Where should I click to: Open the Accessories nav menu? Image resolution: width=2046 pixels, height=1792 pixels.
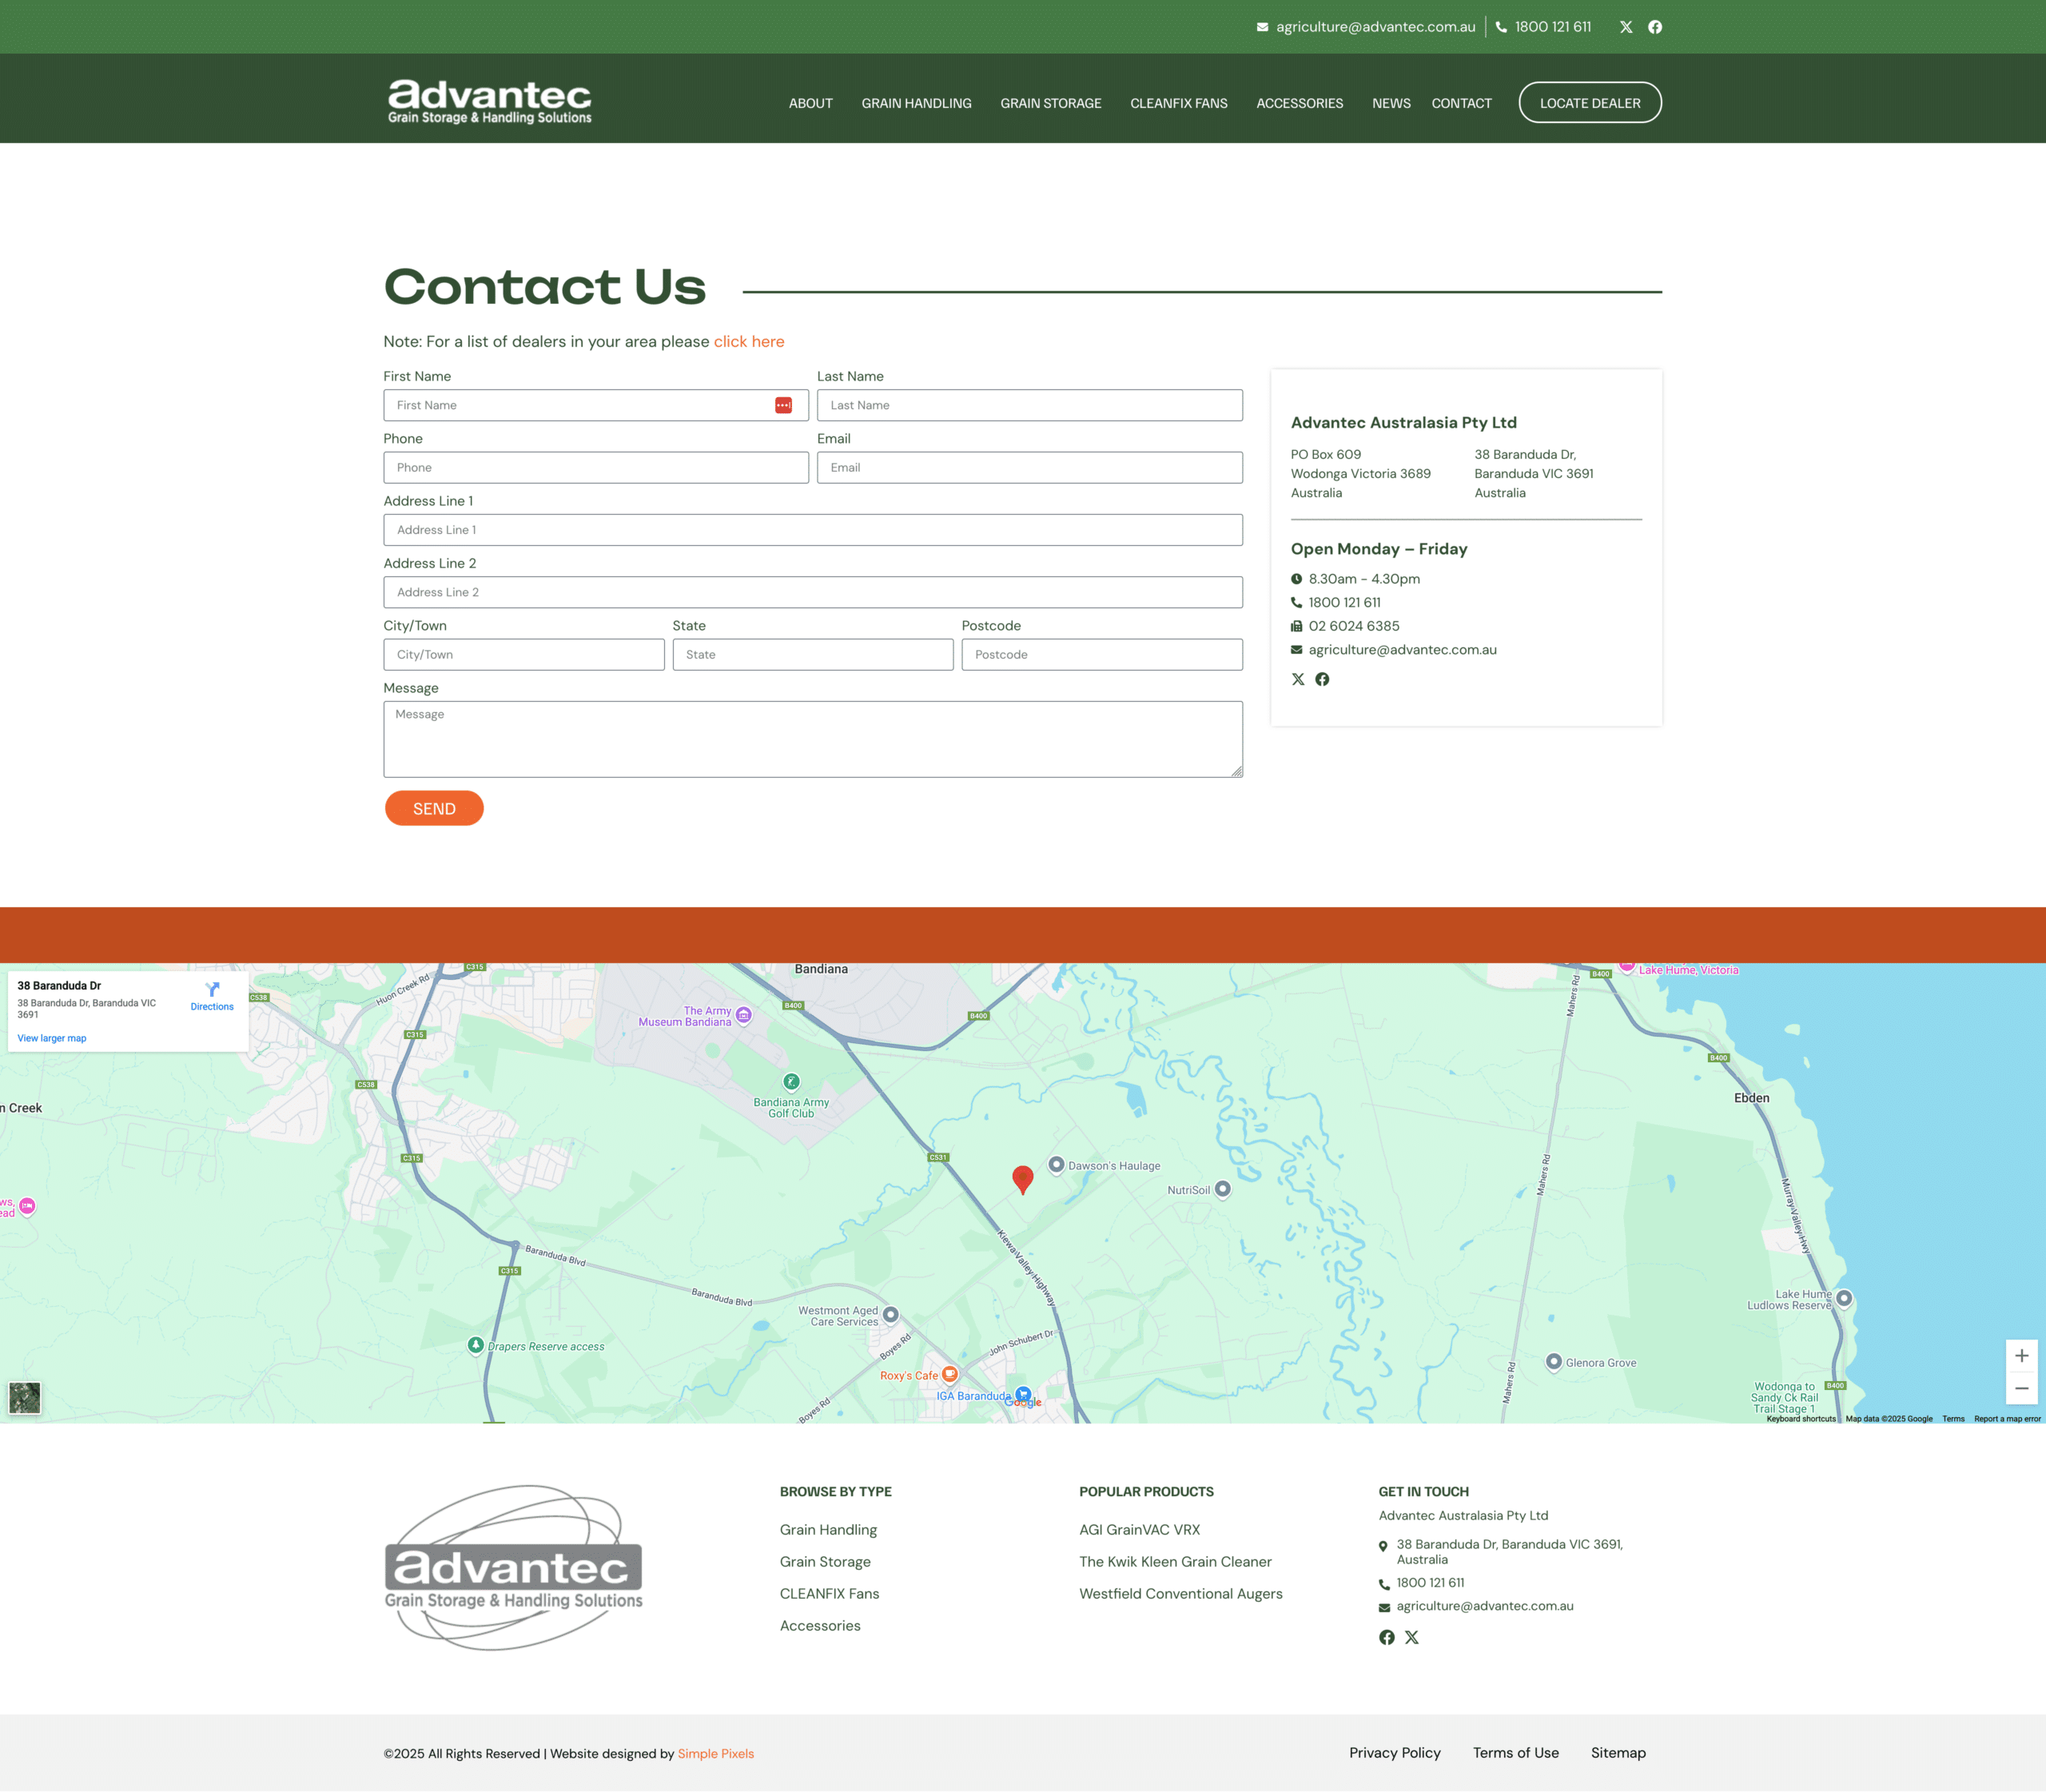click(x=1299, y=103)
